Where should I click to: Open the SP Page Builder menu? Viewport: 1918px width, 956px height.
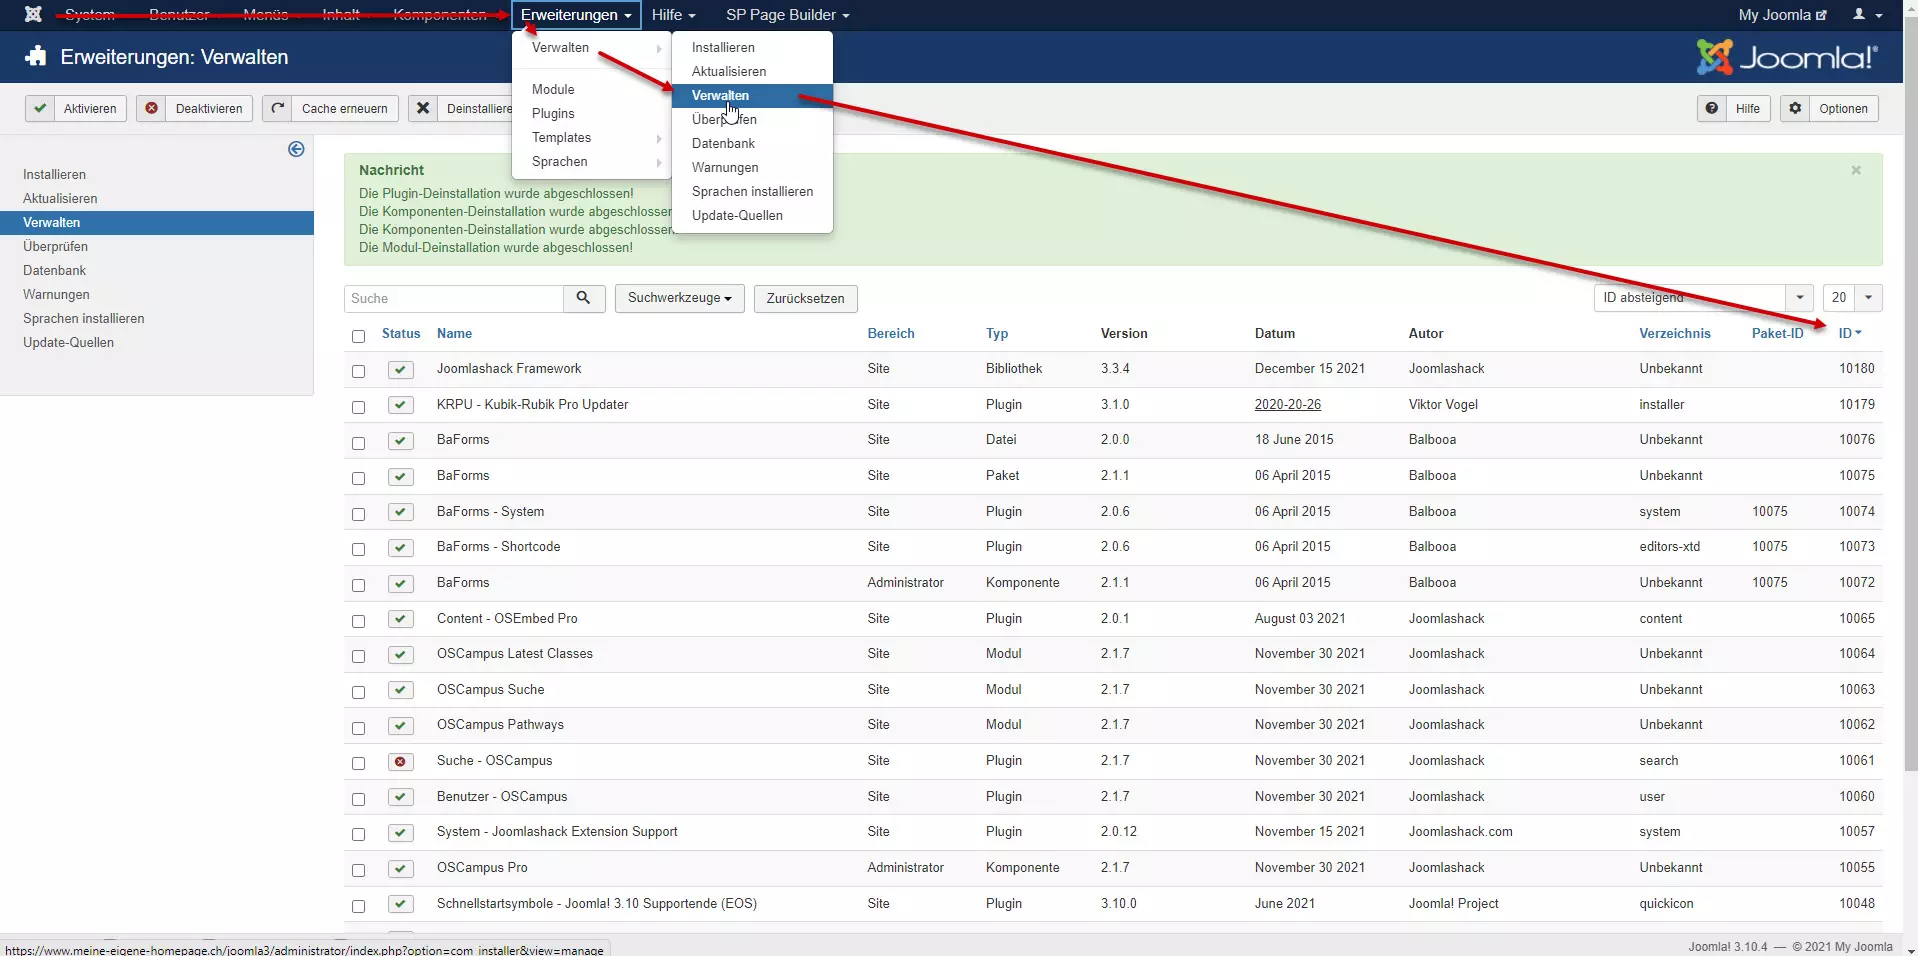[x=787, y=14]
